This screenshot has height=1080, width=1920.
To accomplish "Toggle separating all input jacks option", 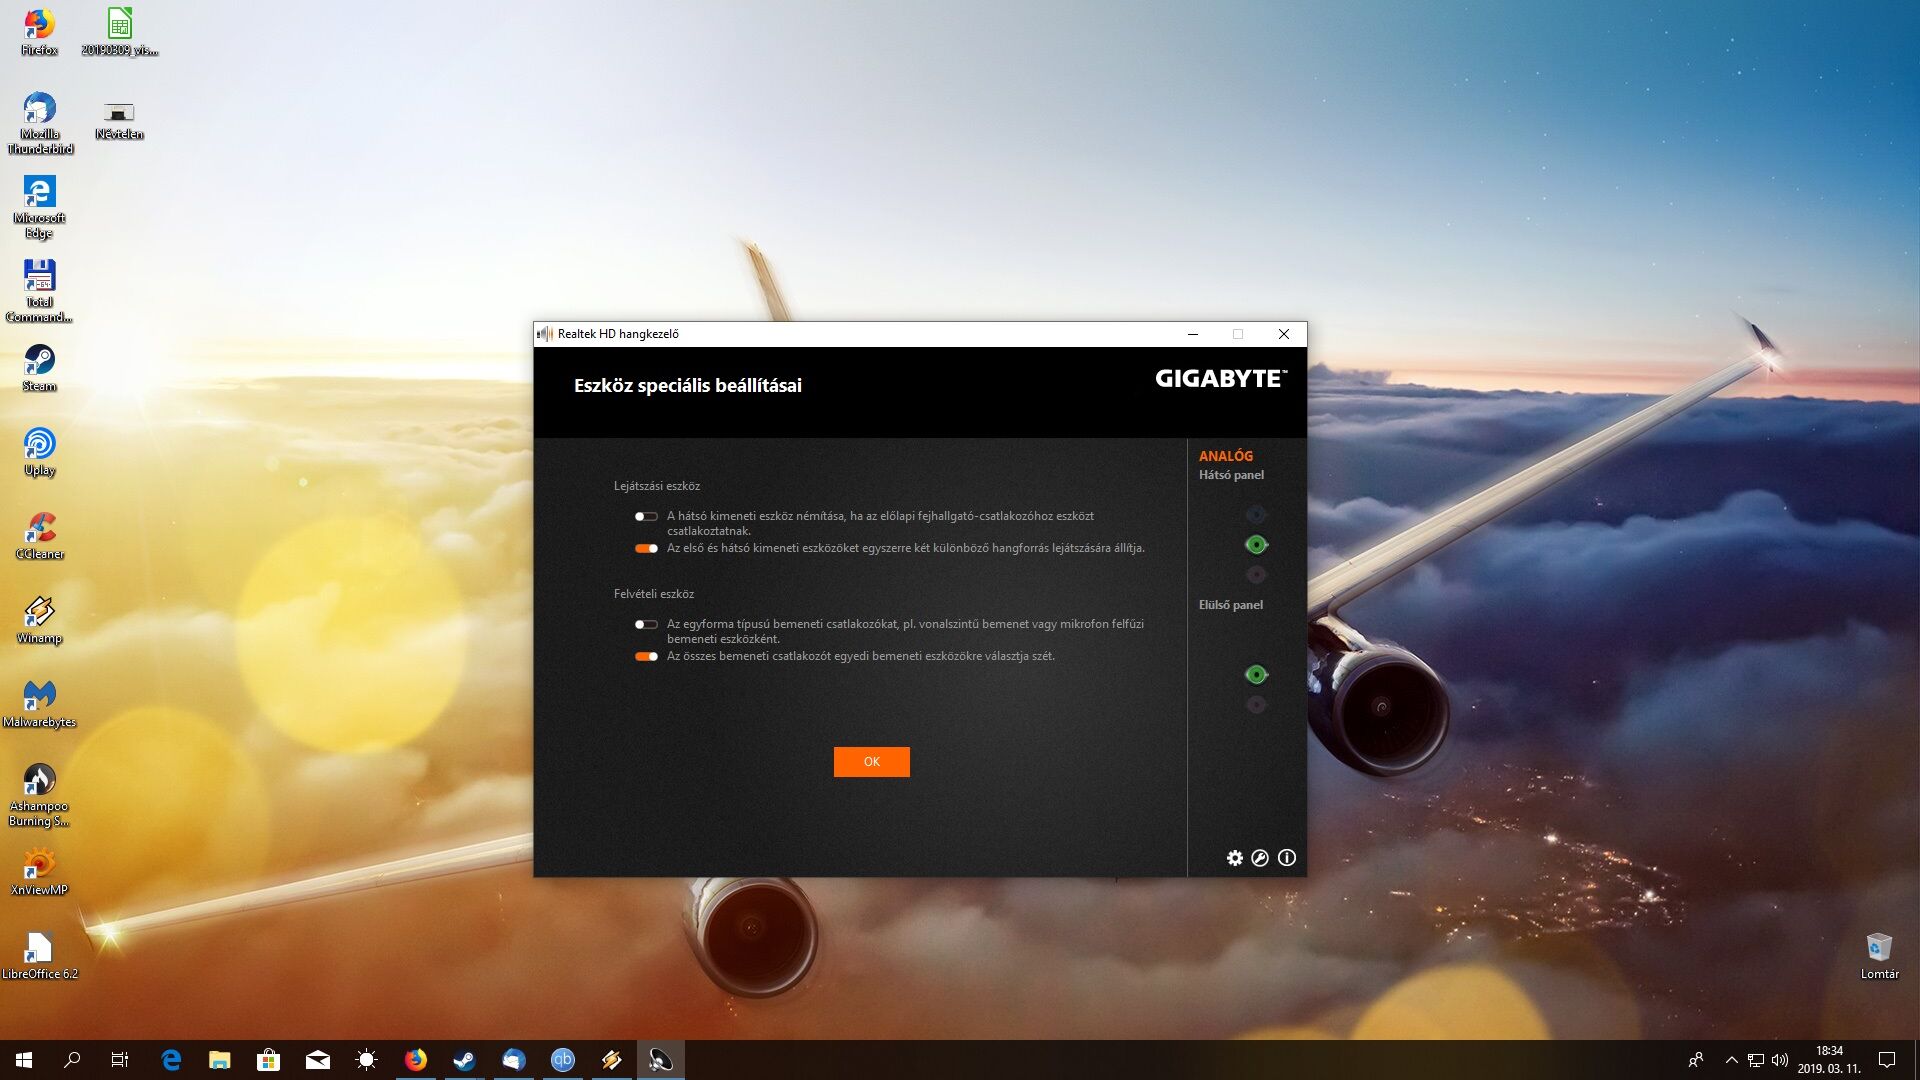I will pos(646,657).
